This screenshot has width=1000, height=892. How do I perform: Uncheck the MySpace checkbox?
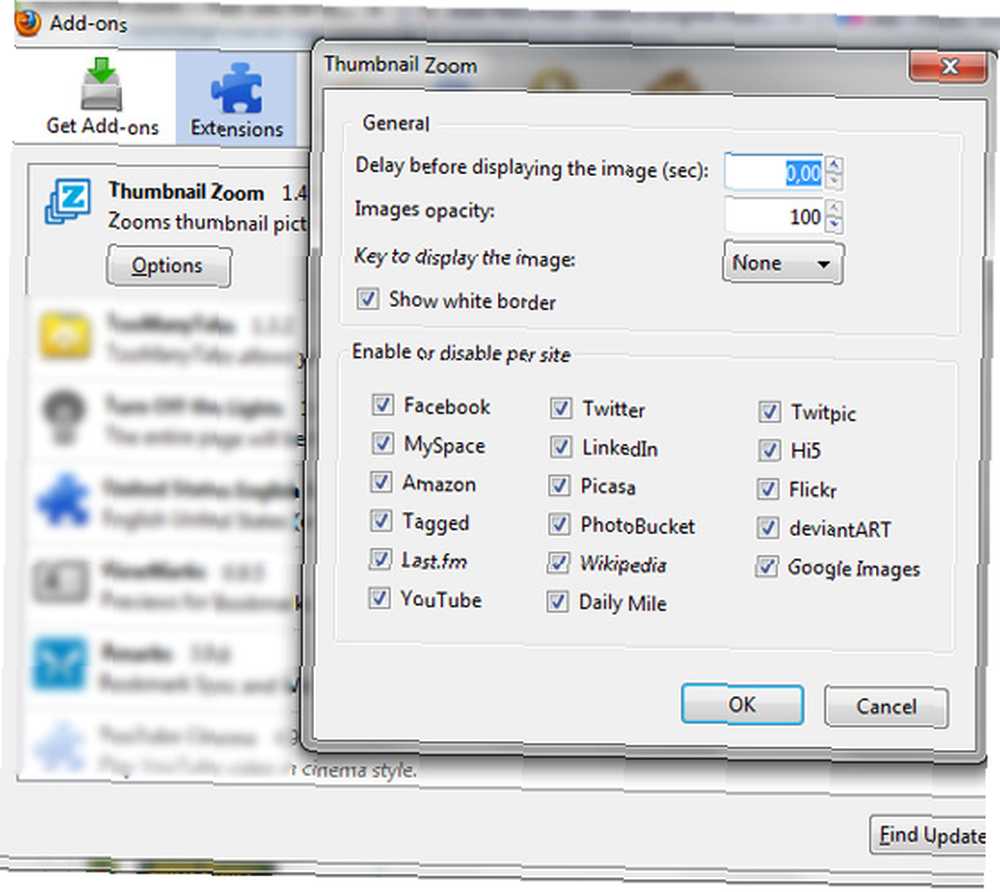[x=382, y=443]
